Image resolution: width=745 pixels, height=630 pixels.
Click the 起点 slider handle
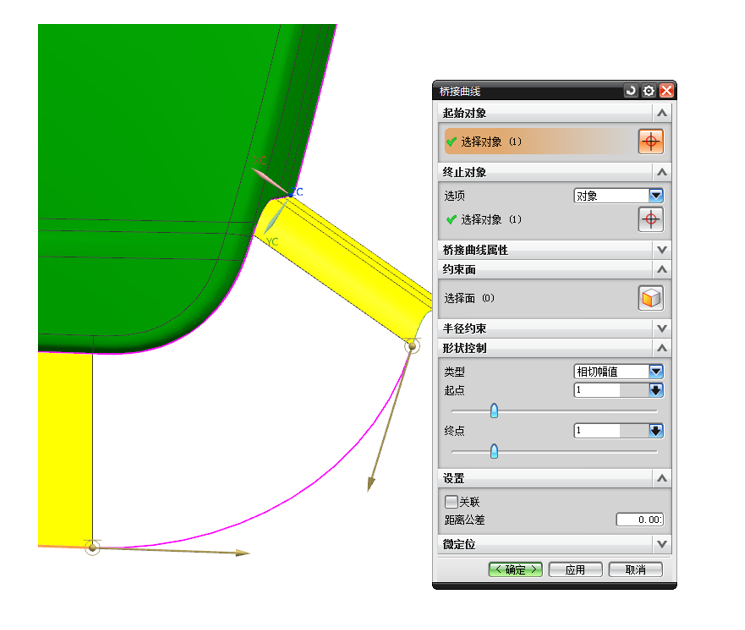494,410
